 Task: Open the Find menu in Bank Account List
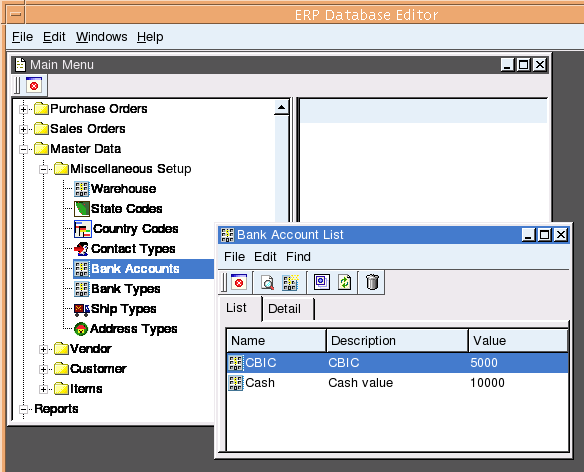tap(298, 257)
